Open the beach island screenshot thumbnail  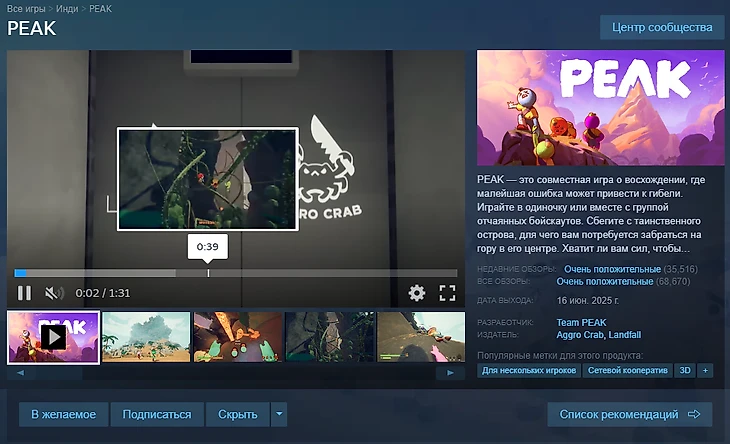pyautogui.click(x=146, y=337)
